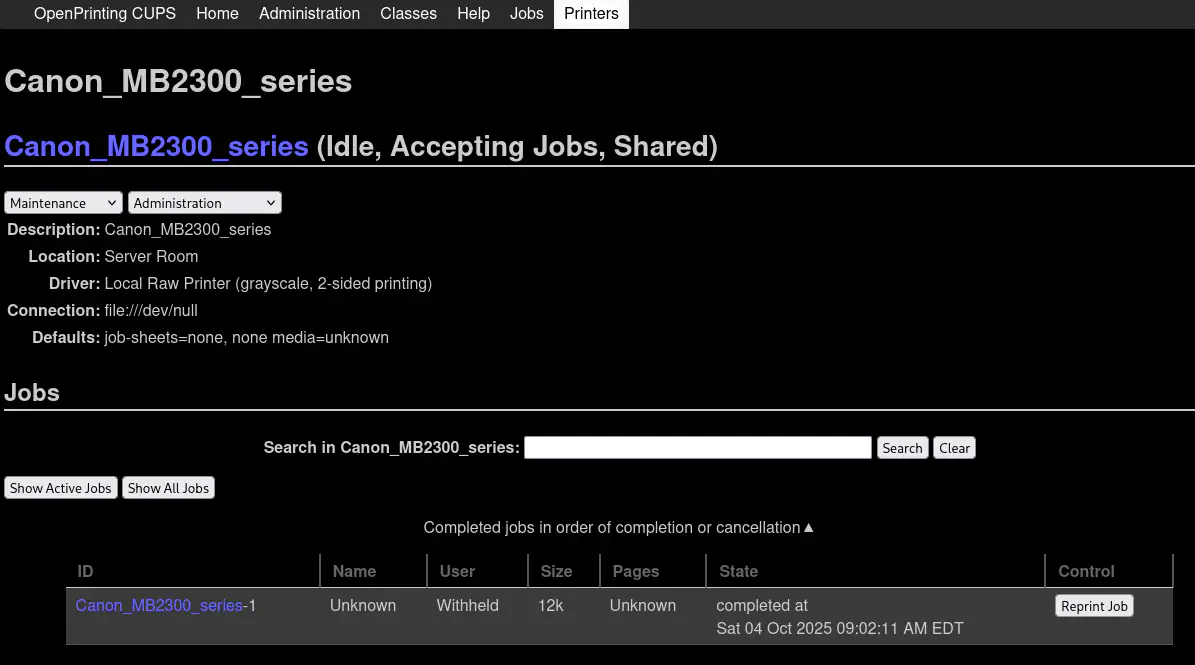Click the ID column header
Screen dimensions: 1195x665
click(86, 572)
